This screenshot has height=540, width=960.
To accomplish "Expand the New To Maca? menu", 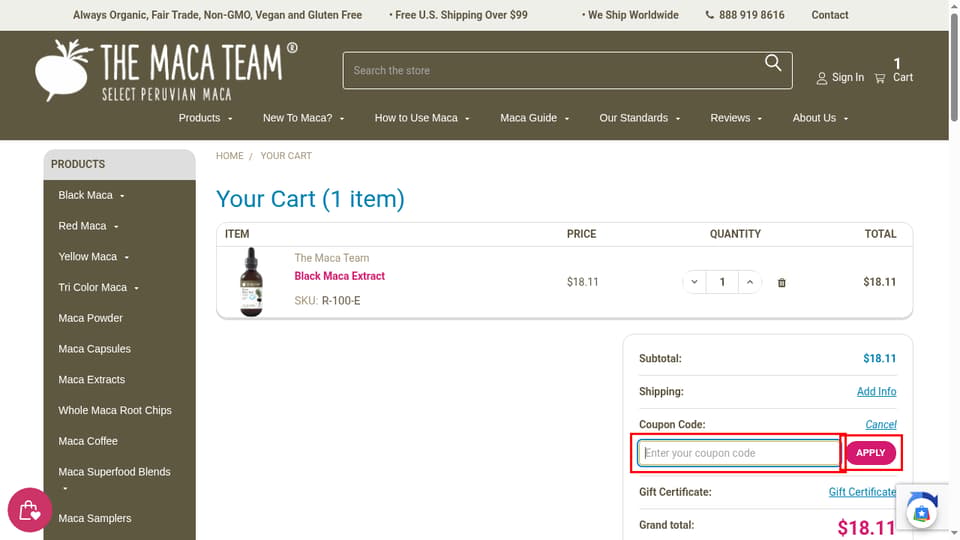I will (303, 118).
